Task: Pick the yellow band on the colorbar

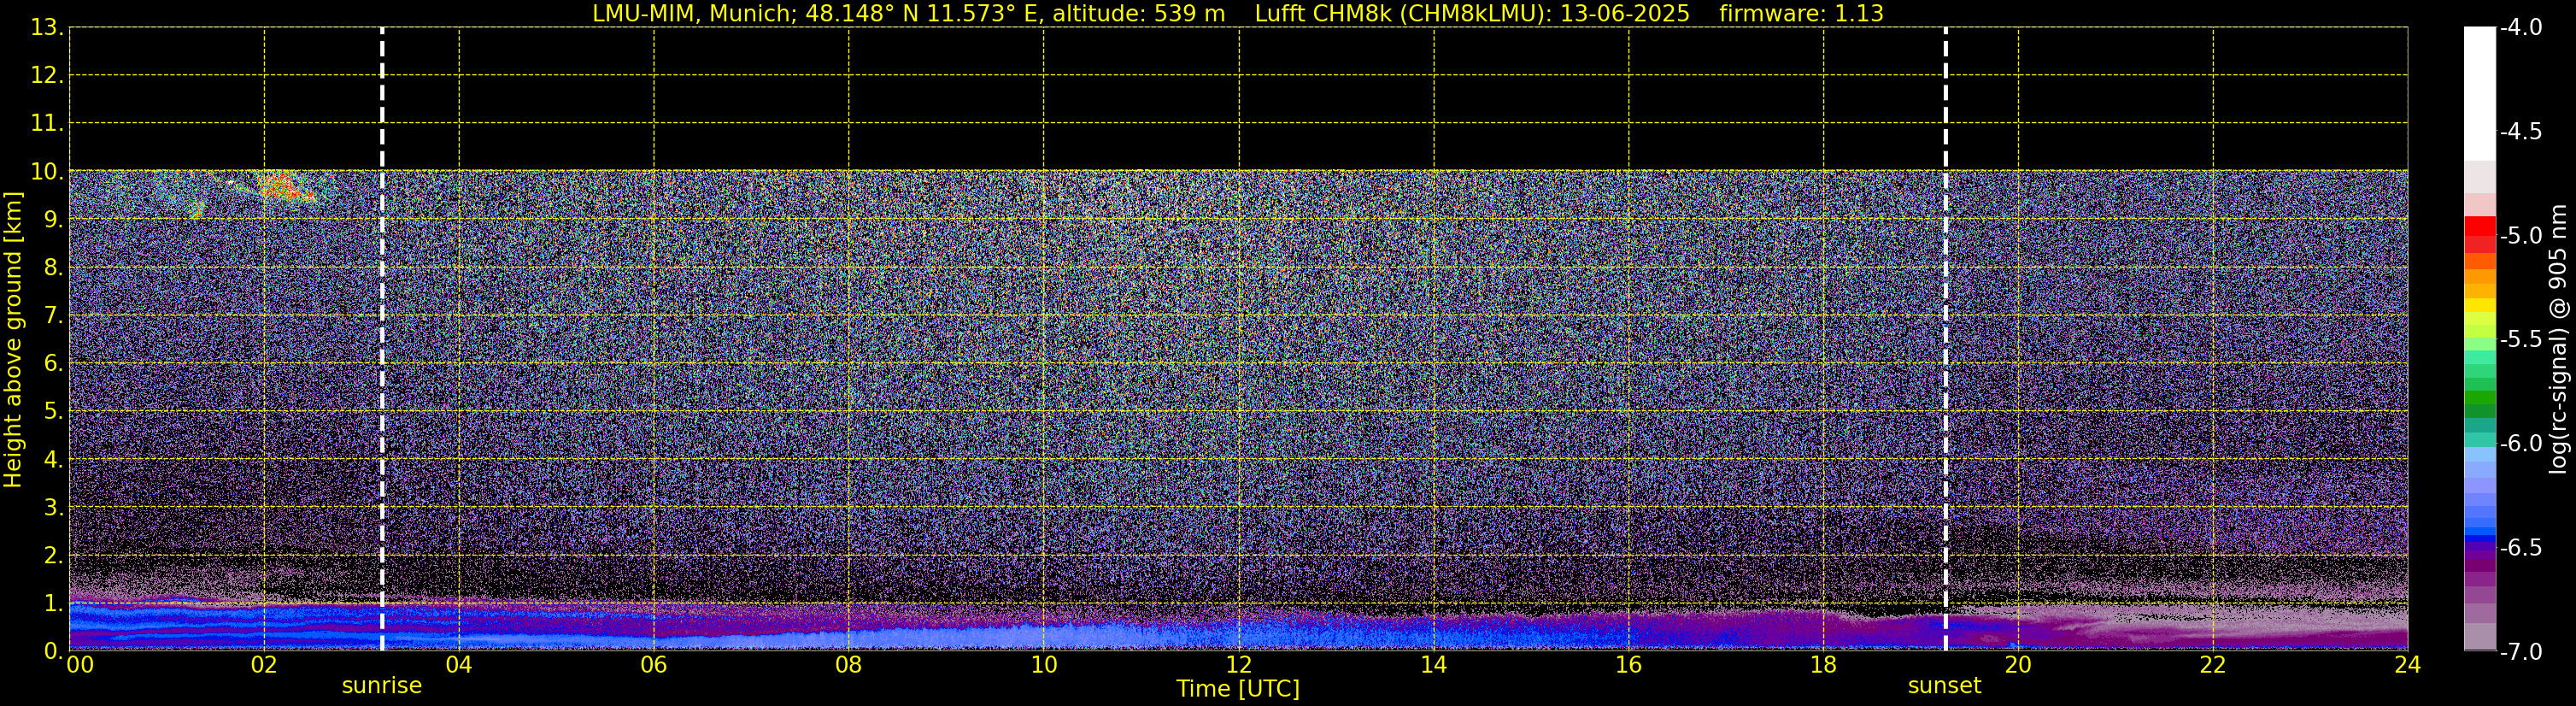Action: [x=2480, y=305]
